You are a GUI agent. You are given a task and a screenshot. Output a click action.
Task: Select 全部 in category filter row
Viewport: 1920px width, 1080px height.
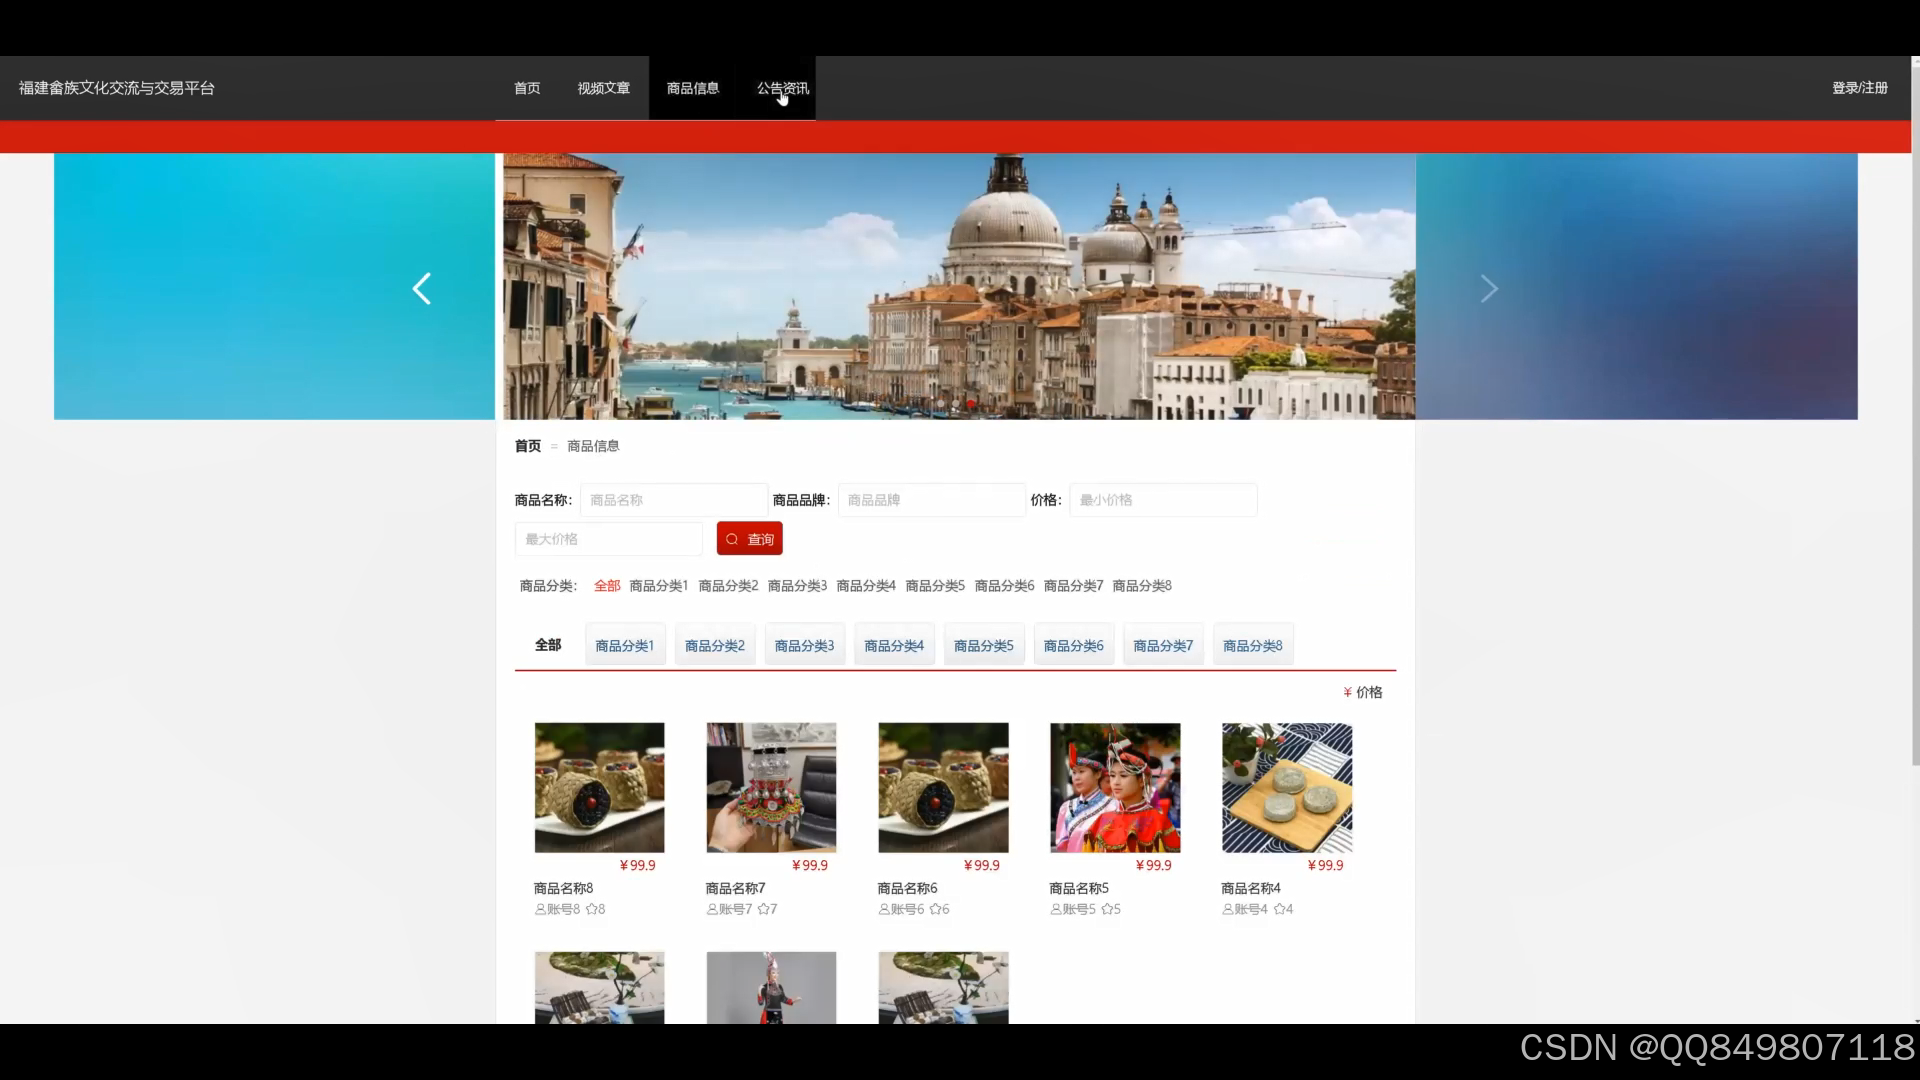(607, 586)
